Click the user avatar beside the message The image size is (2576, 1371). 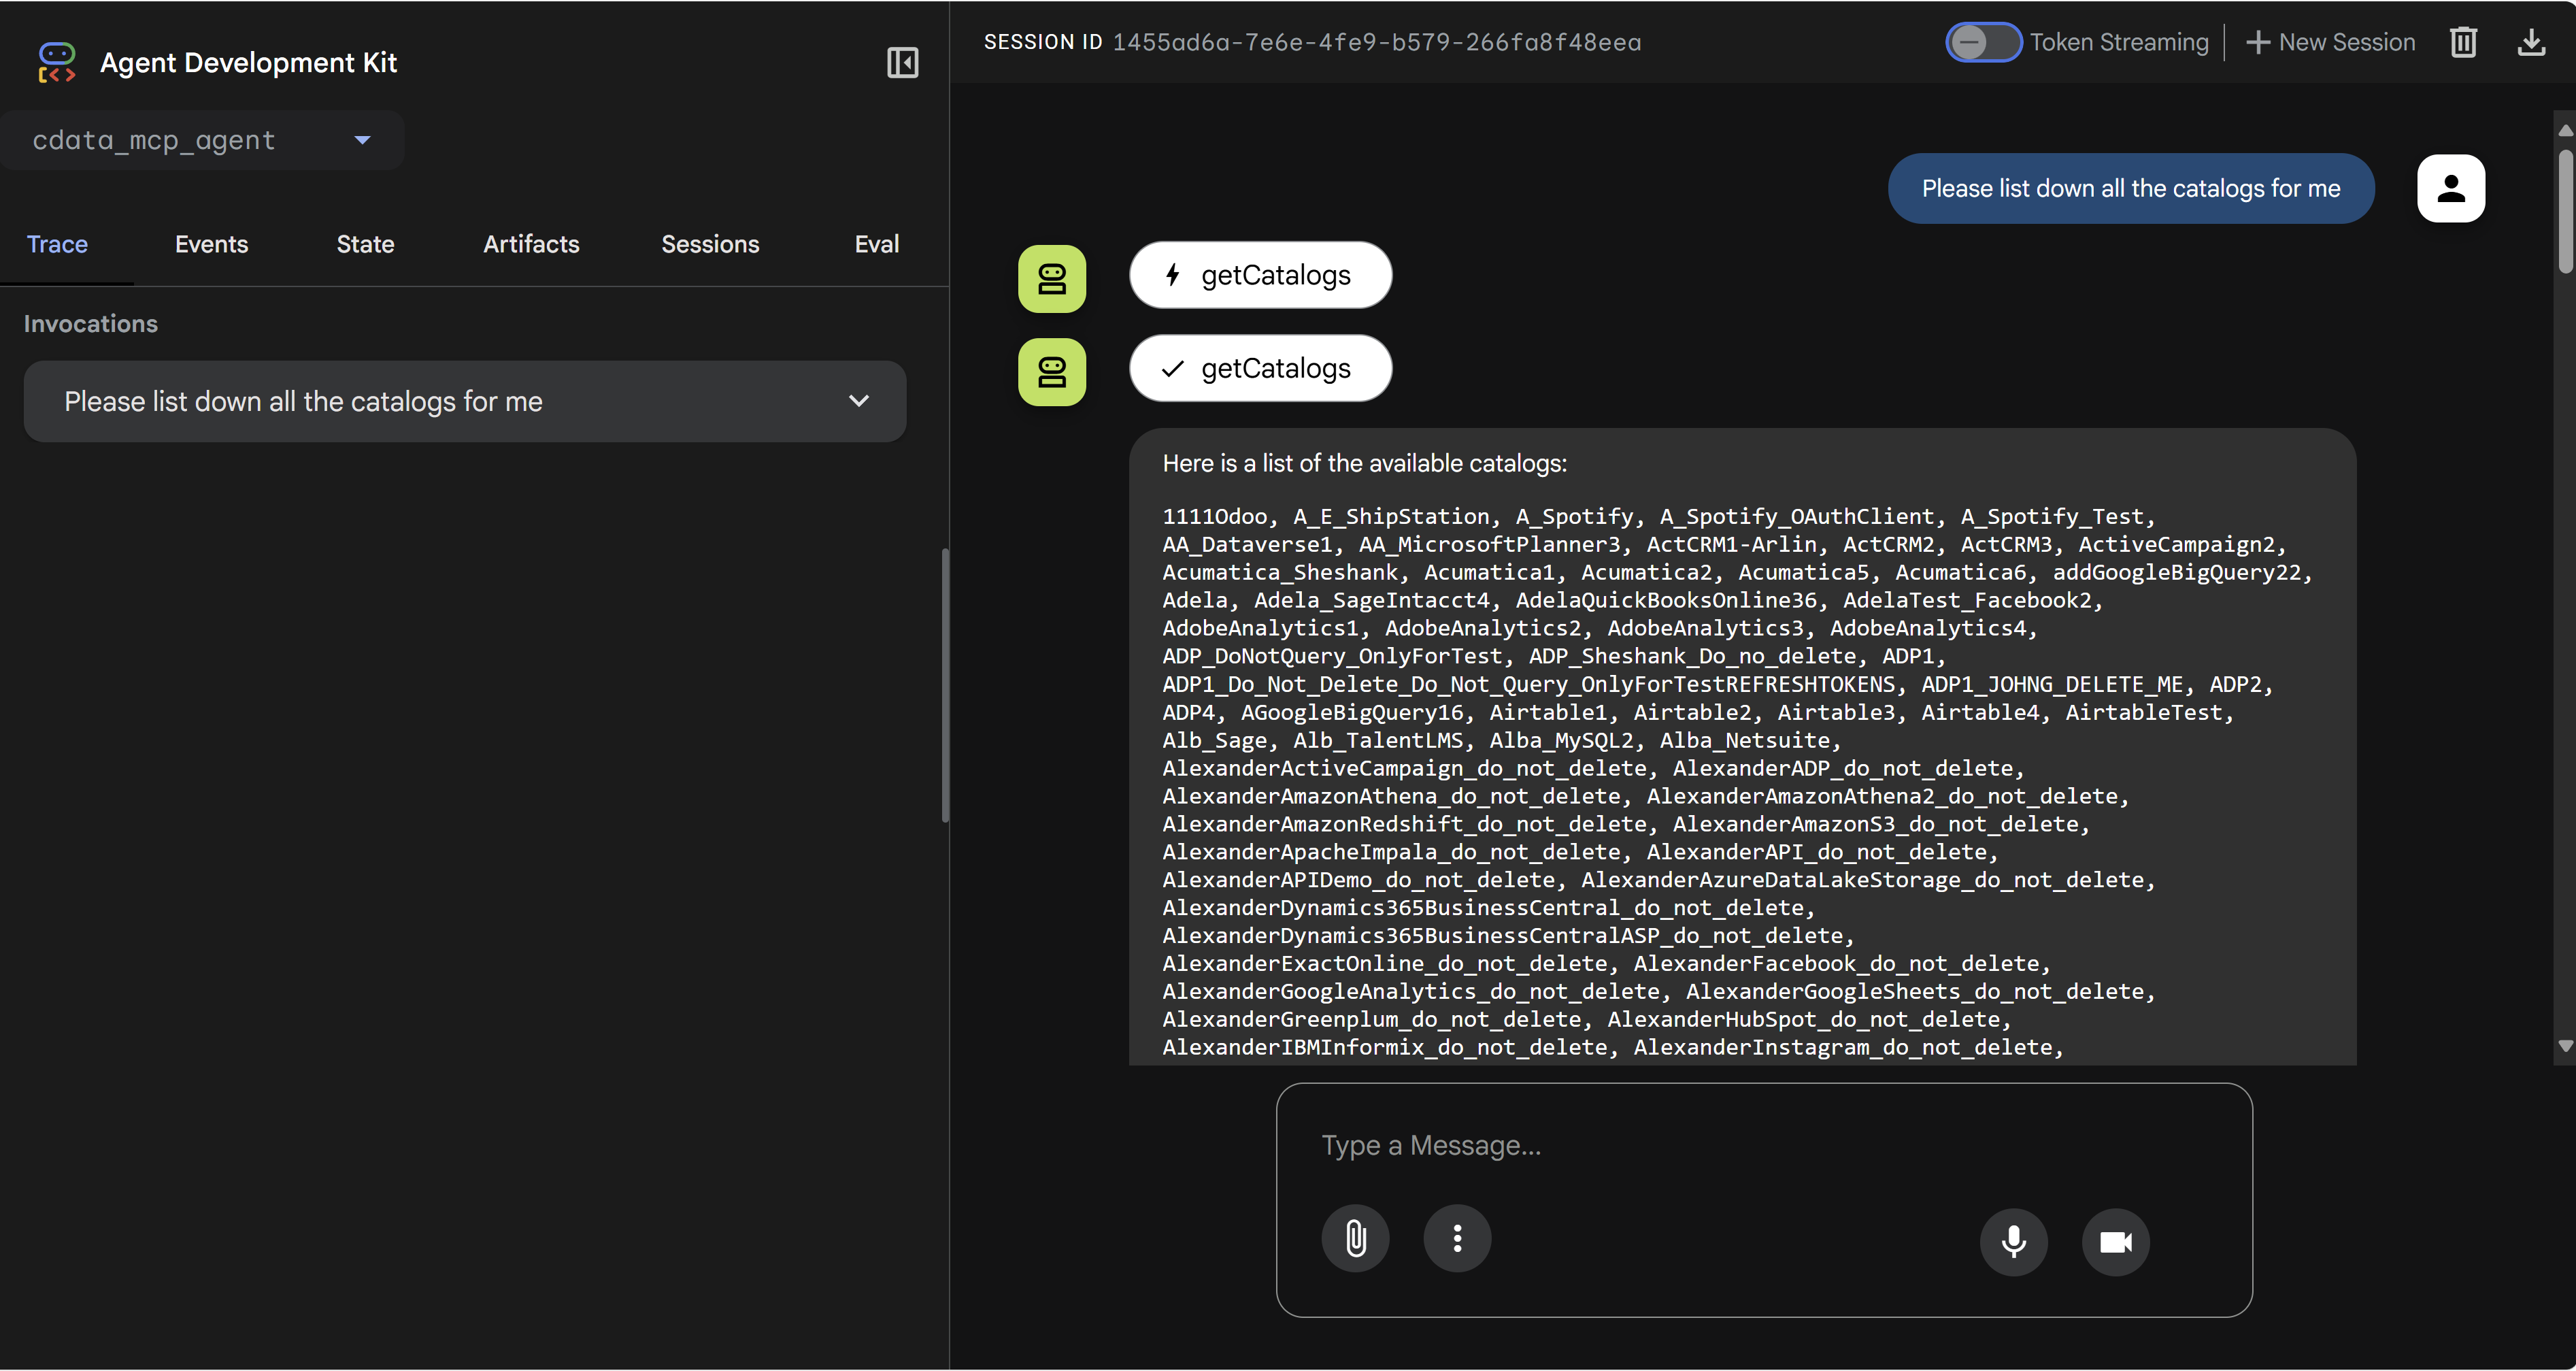tap(2450, 188)
